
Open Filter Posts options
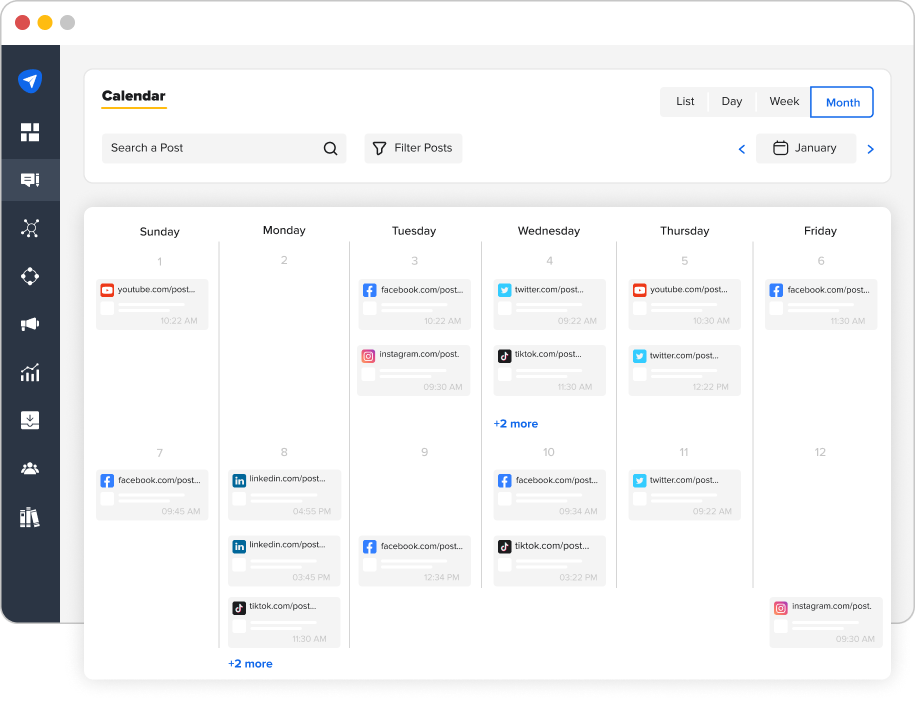tap(413, 148)
